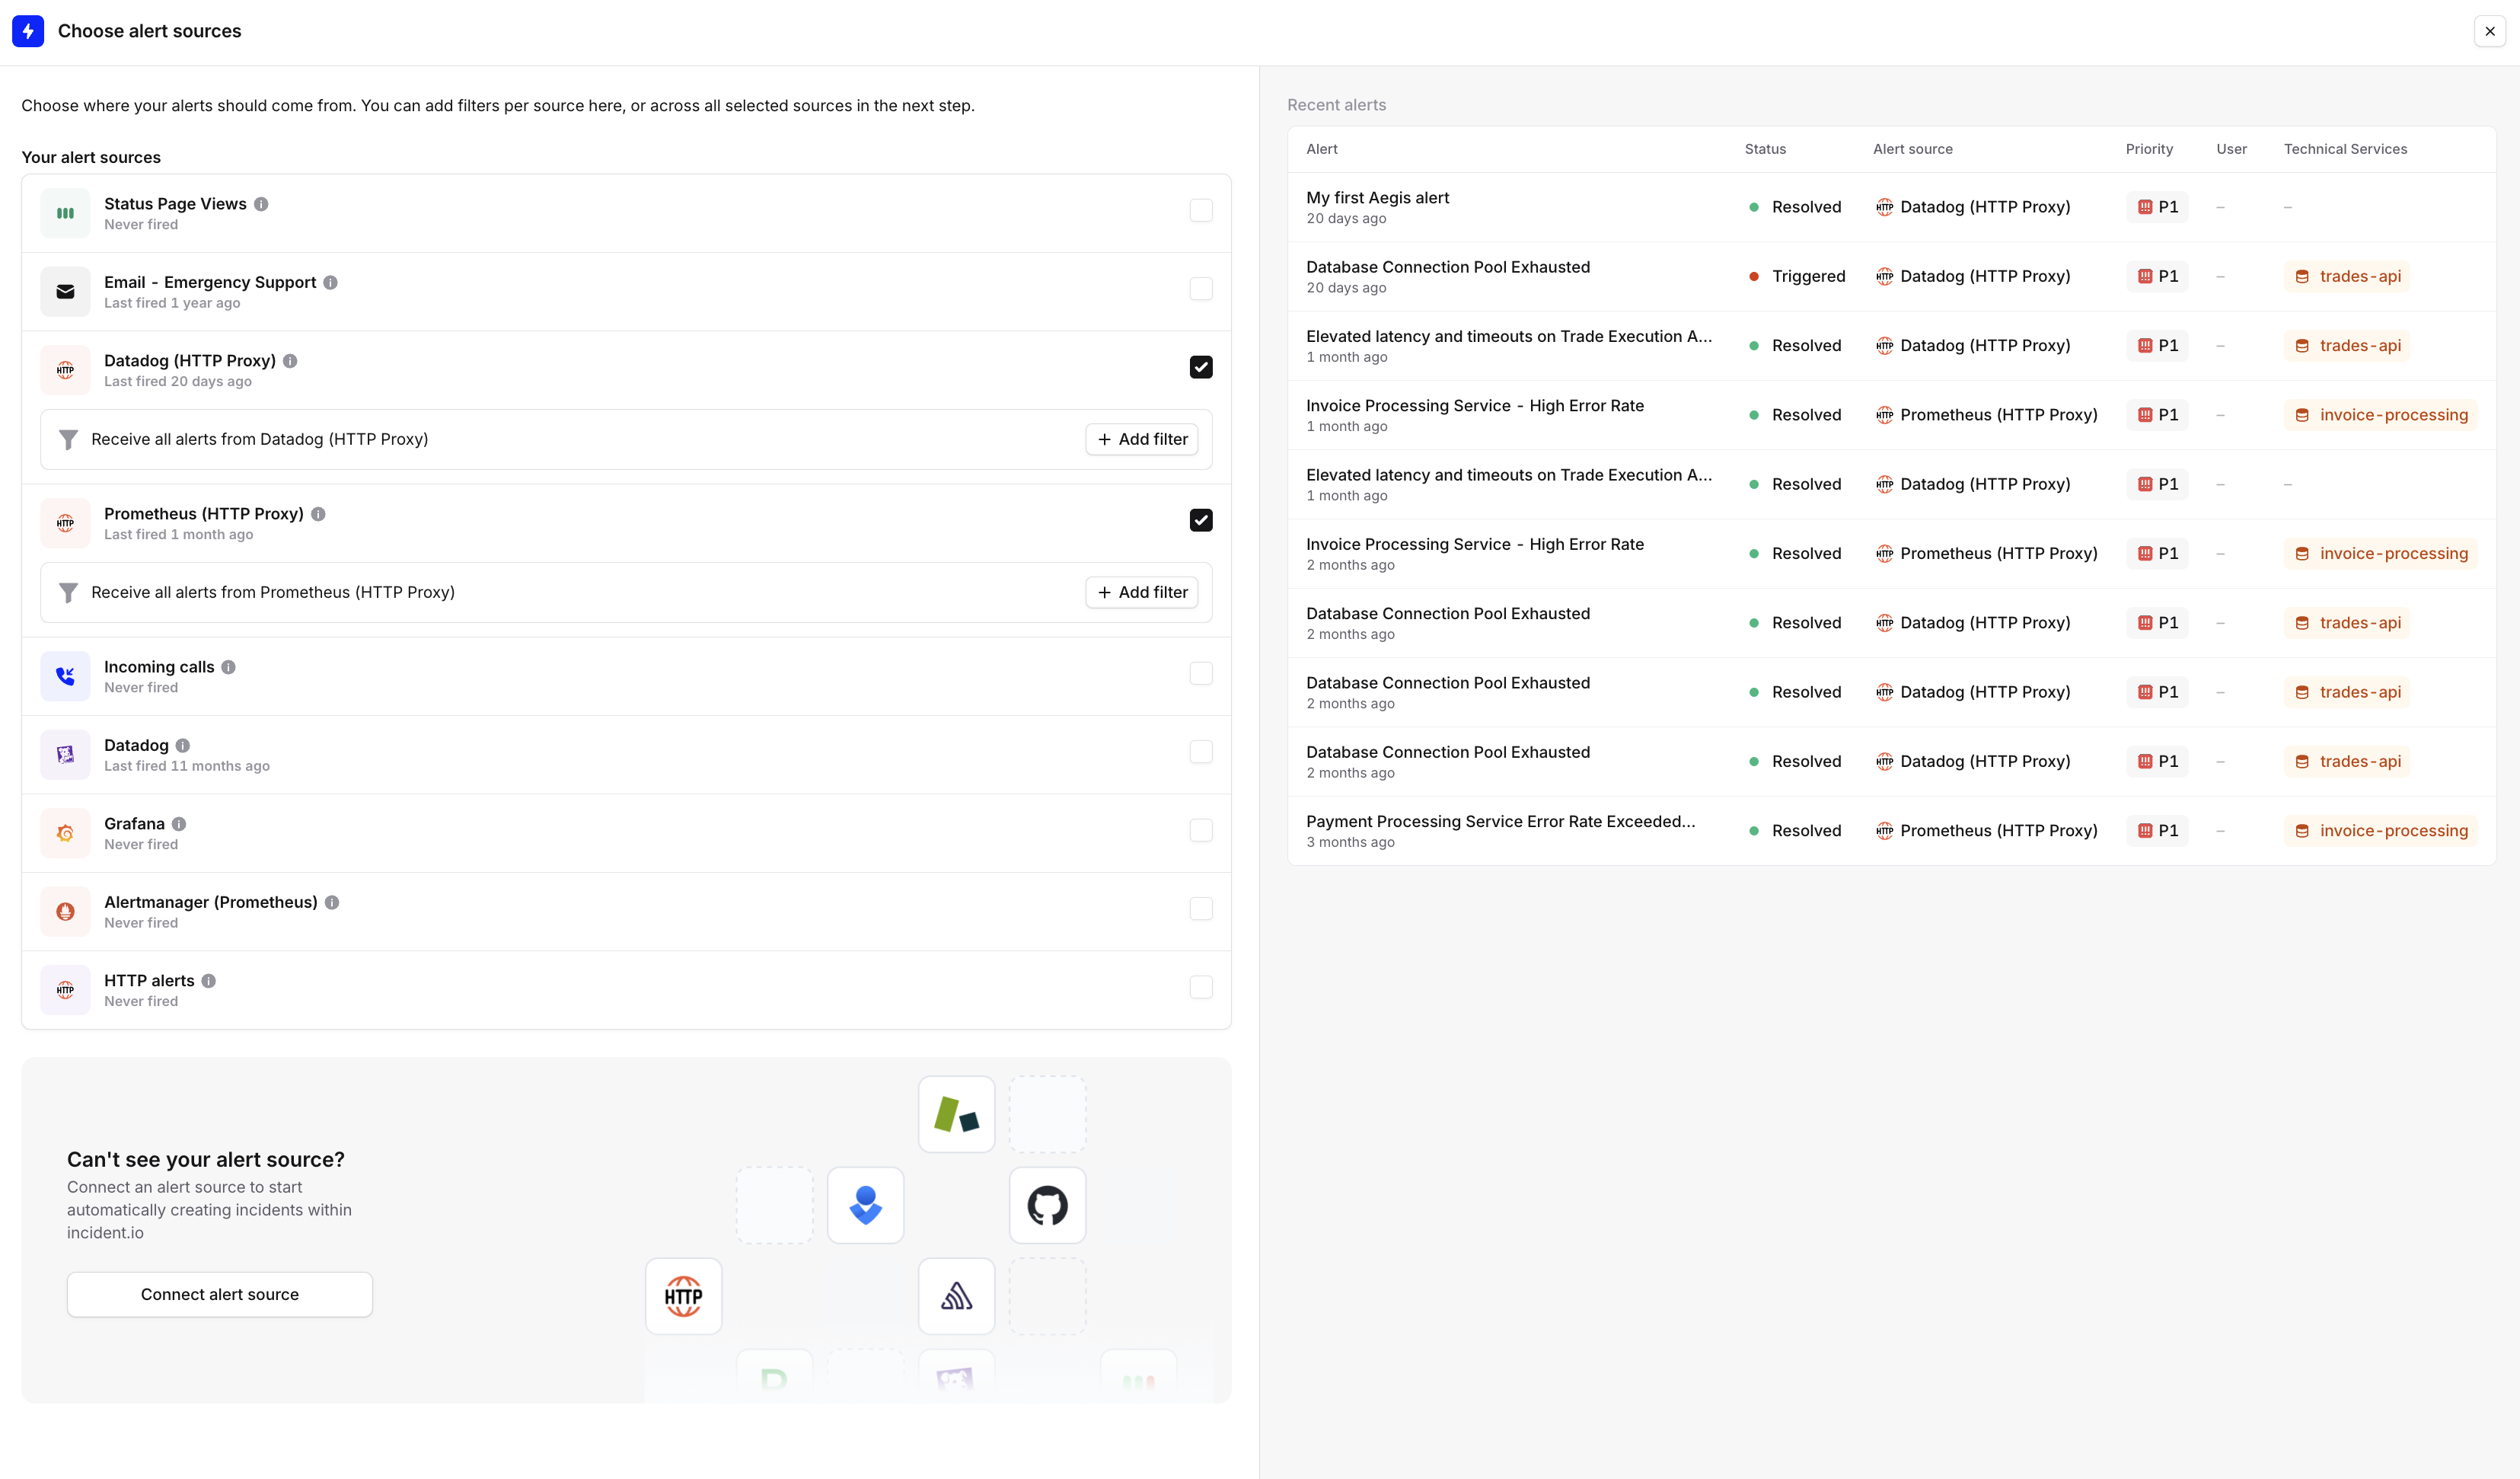Click the Datadog (HTTP Proxy) source icon
Screen dimensions: 2520x1479
[x=65, y=370]
